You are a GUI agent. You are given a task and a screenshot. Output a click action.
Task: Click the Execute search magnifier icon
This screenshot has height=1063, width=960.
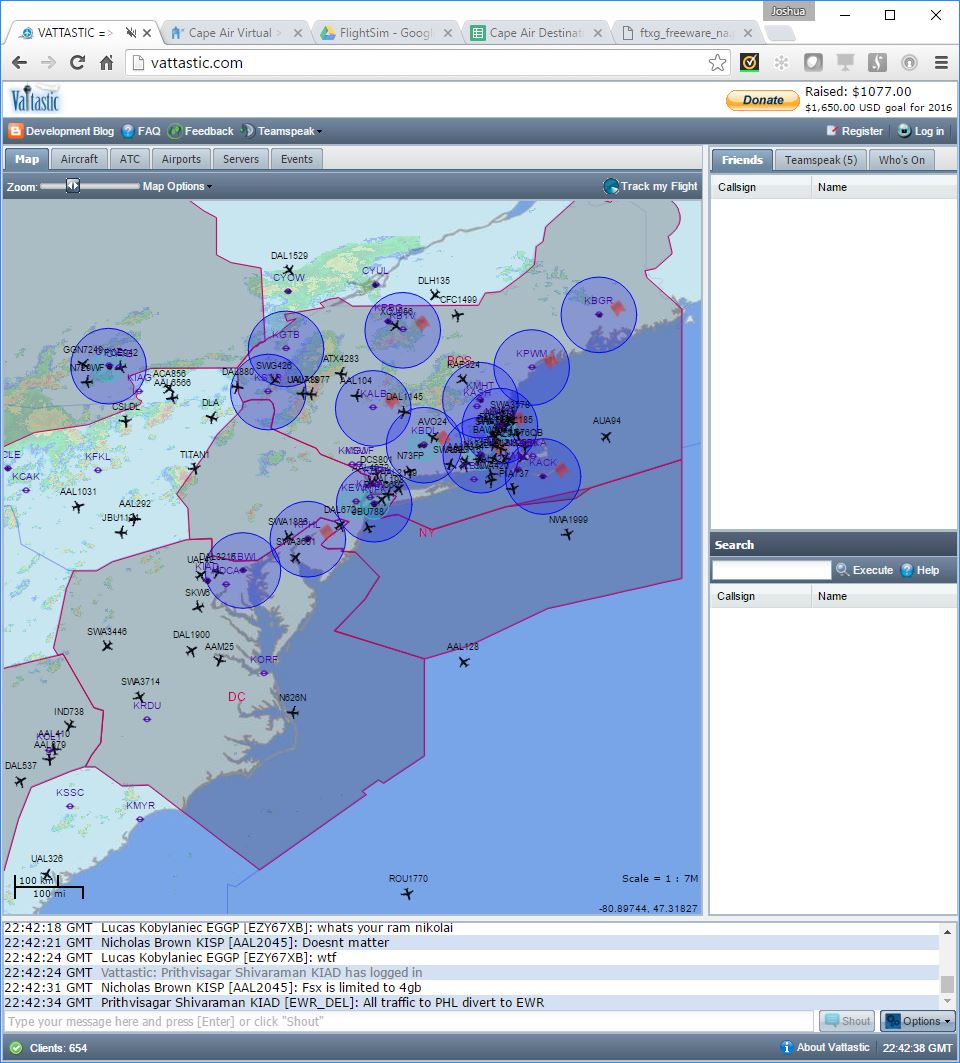tap(842, 570)
